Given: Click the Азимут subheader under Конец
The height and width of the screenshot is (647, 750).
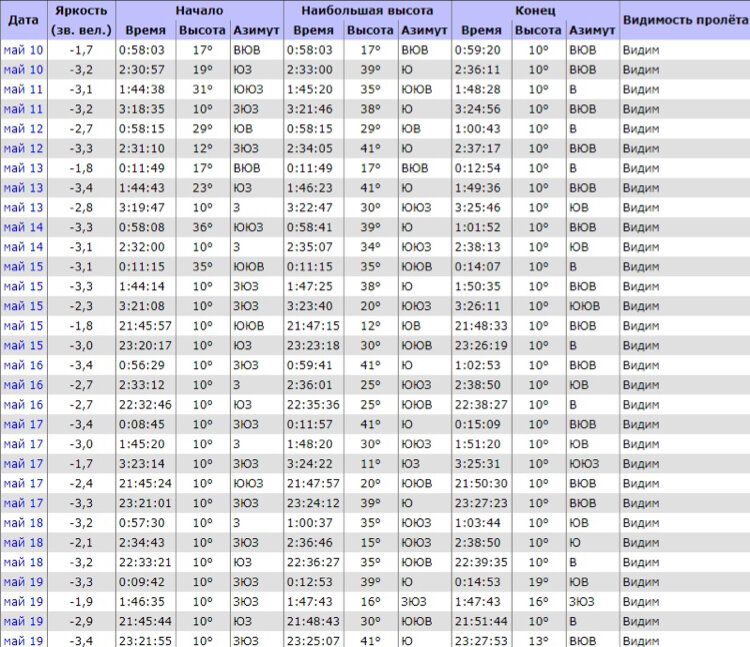Looking at the screenshot, I should pos(592,30).
